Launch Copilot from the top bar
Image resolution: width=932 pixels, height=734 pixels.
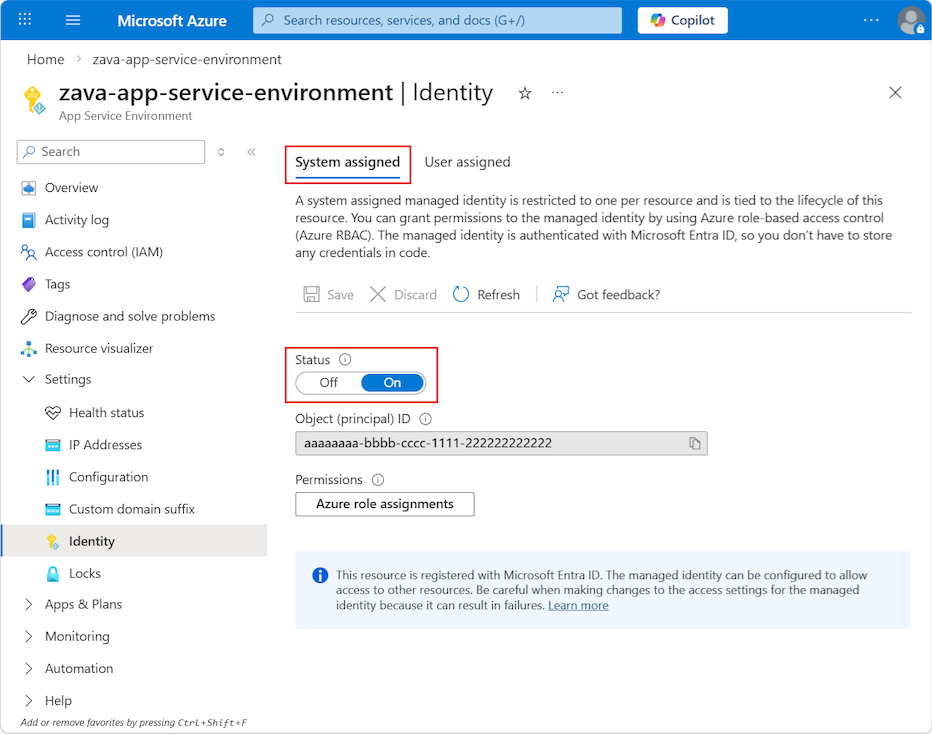click(x=682, y=20)
